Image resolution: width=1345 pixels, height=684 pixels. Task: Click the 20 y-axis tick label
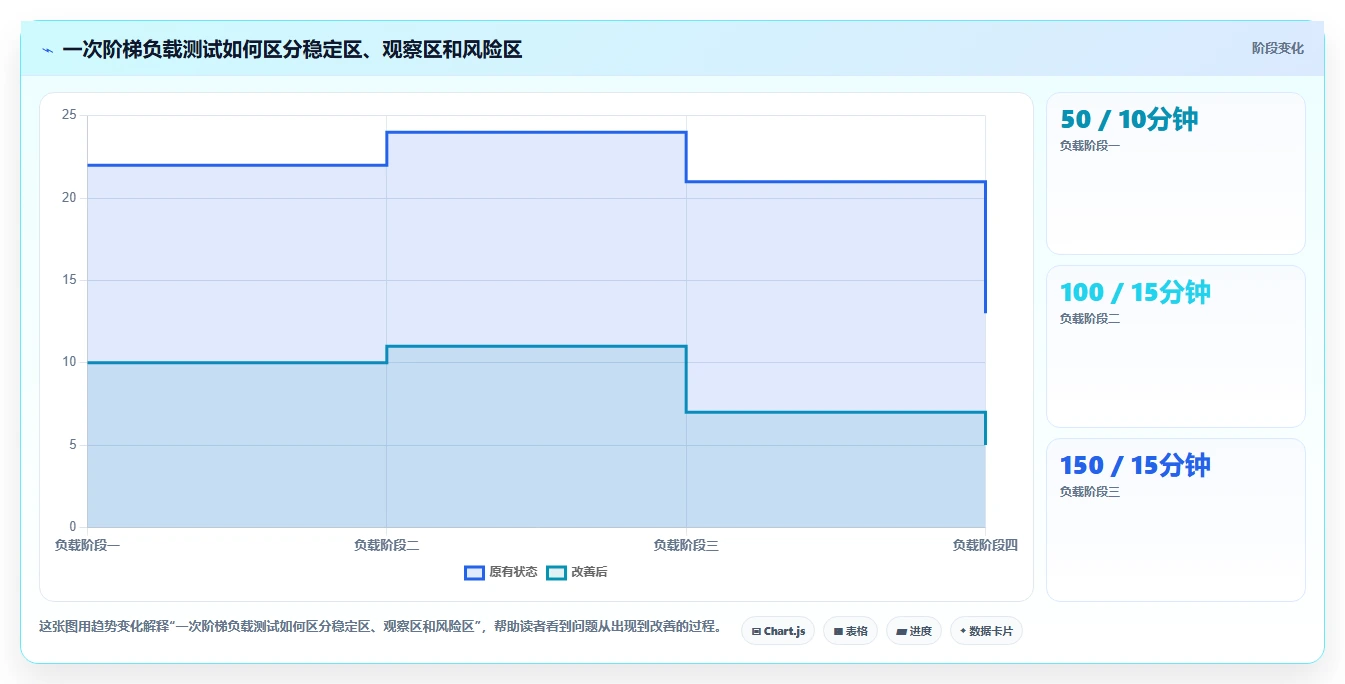pos(69,198)
